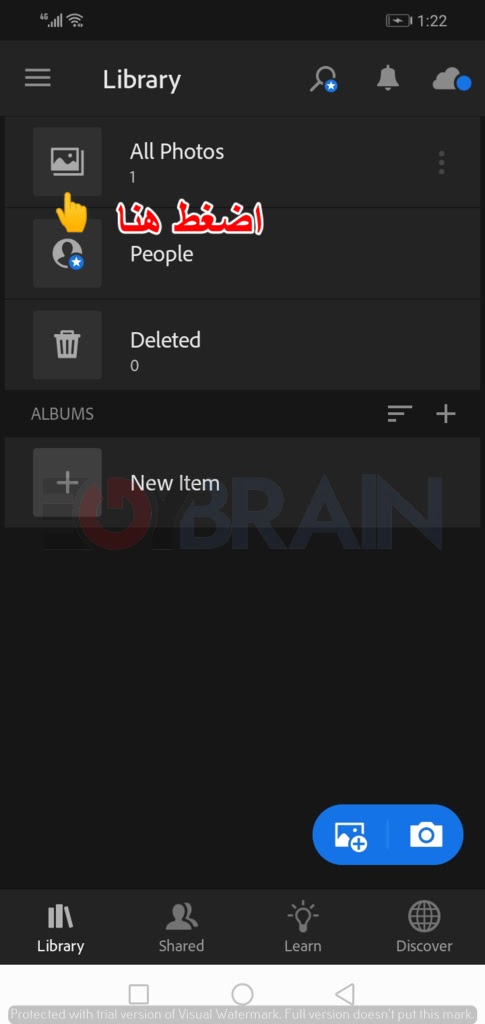Open albums sort options icon
The height and width of the screenshot is (1024, 485).
coord(399,413)
